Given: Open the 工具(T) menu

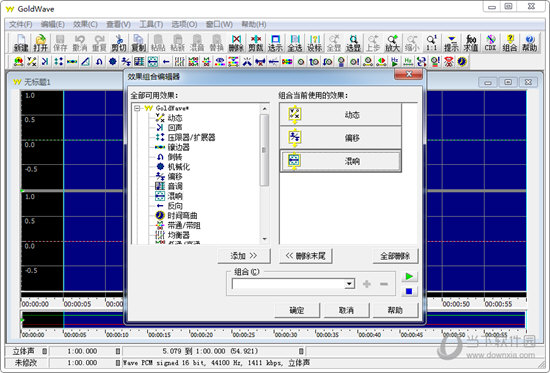Looking at the screenshot, I should click(151, 24).
